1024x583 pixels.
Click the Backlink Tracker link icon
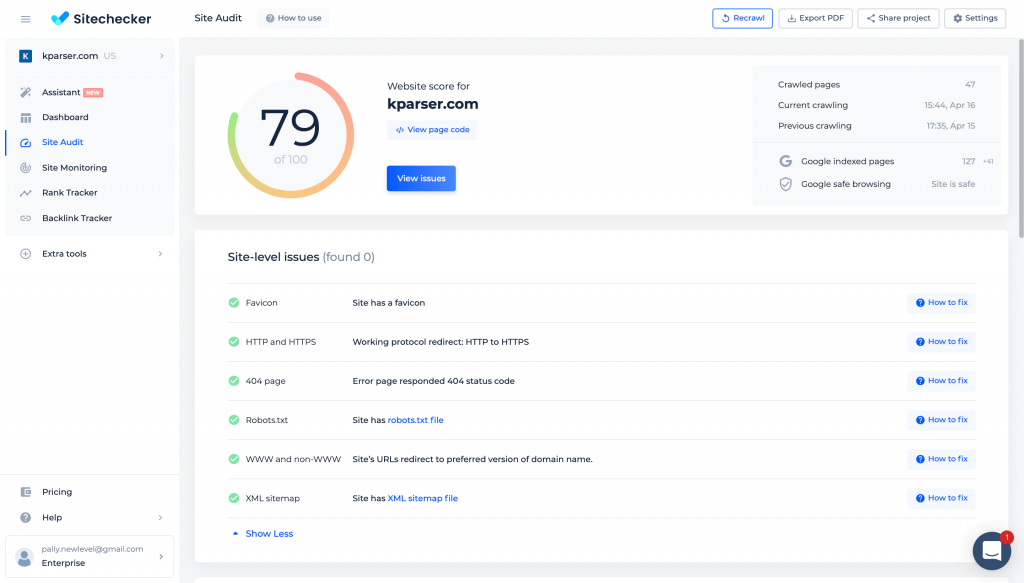coord(25,218)
